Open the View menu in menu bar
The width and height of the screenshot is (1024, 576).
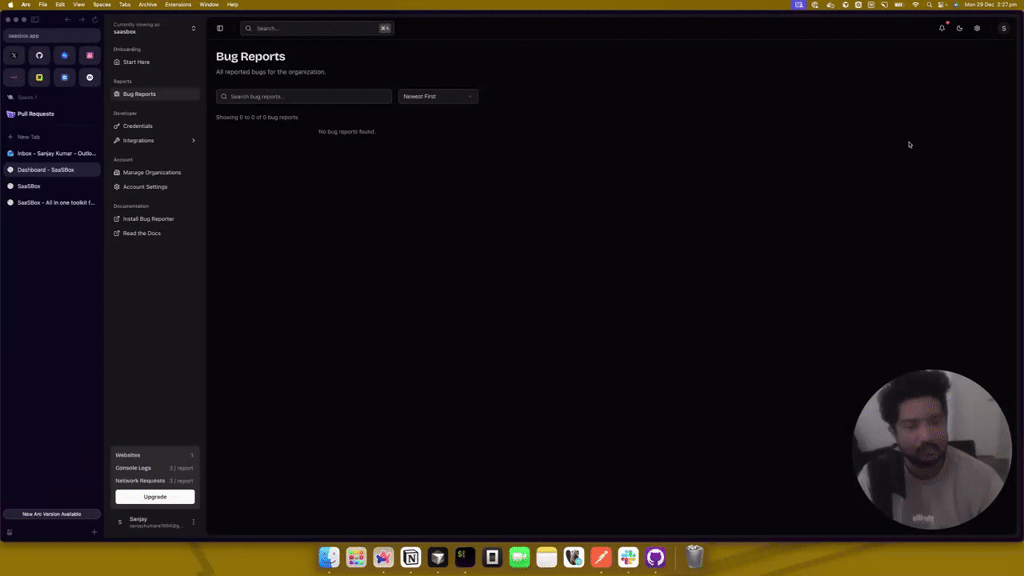(78, 5)
